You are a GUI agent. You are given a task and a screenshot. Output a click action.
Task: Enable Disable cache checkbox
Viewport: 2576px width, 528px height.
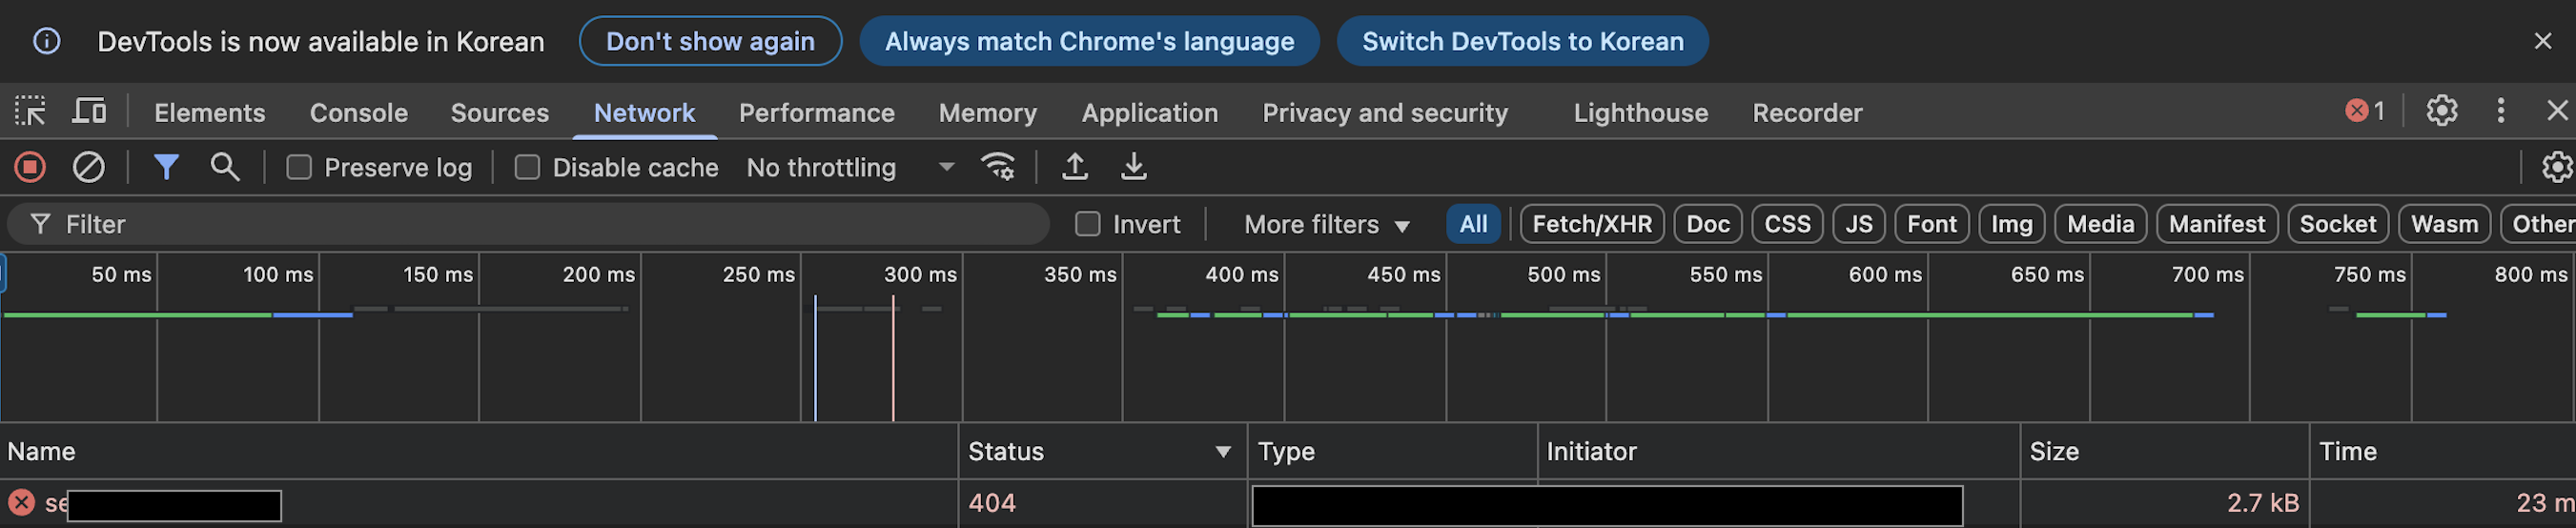[x=527, y=167]
